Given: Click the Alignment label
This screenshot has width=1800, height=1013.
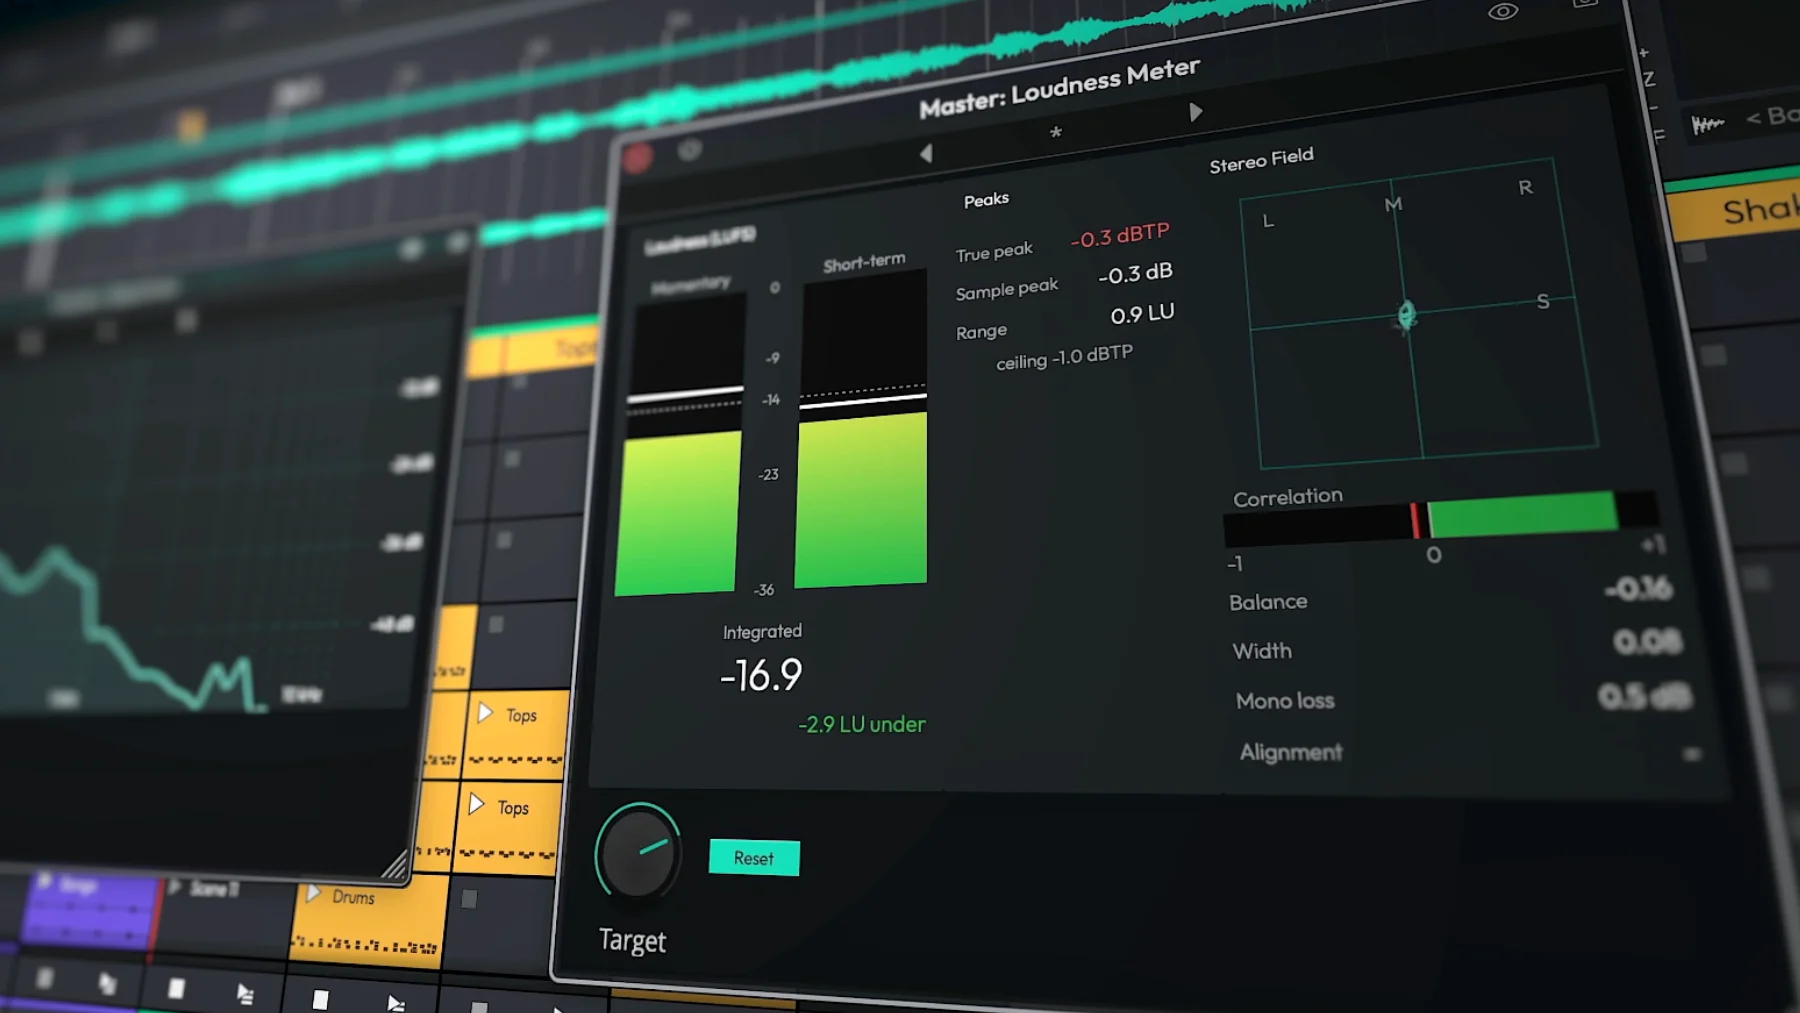Looking at the screenshot, I should click(x=1291, y=752).
